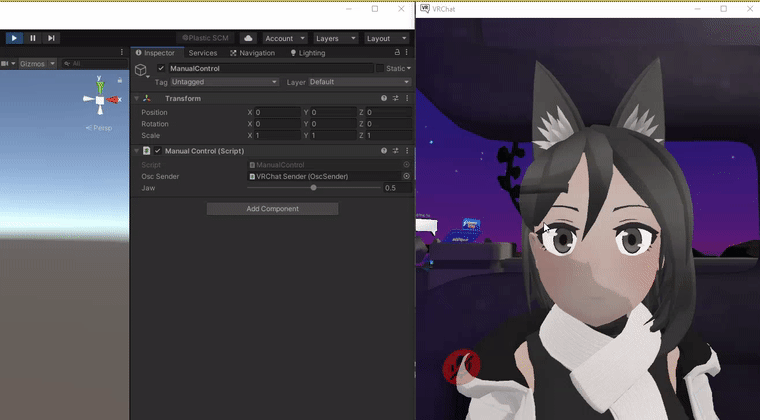Image resolution: width=760 pixels, height=420 pixels.
Task: Toggle the Gizmos button
Action: pyautogui.click(x=32, y=63)
